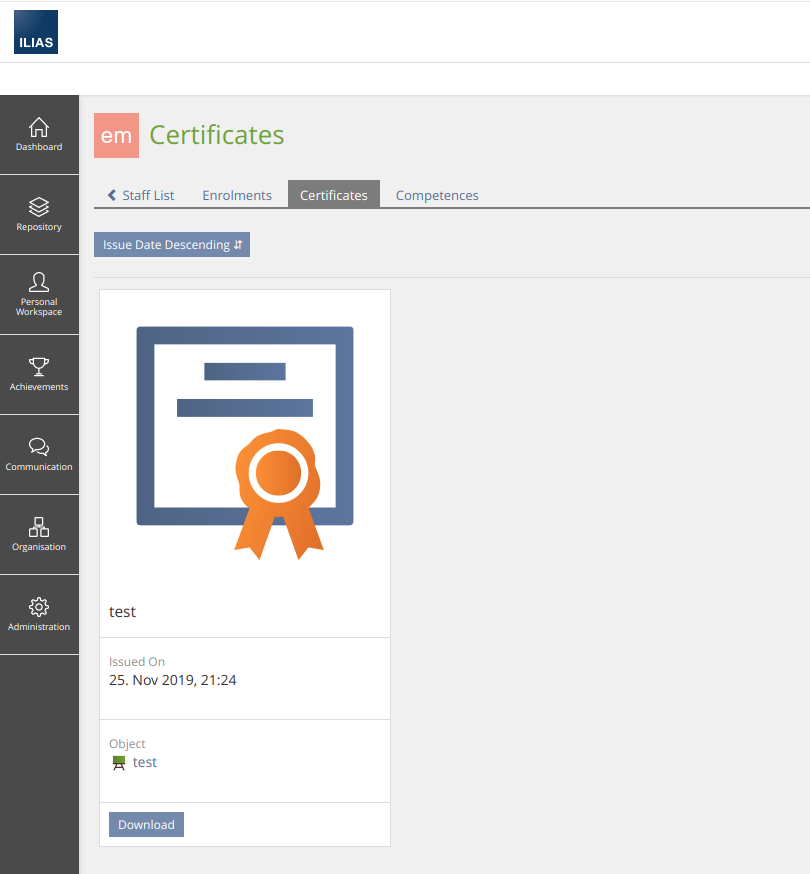The image size is (810, 874).
Task: Click the ILIAS logo in the header
Action: click(x=36, y=32)
